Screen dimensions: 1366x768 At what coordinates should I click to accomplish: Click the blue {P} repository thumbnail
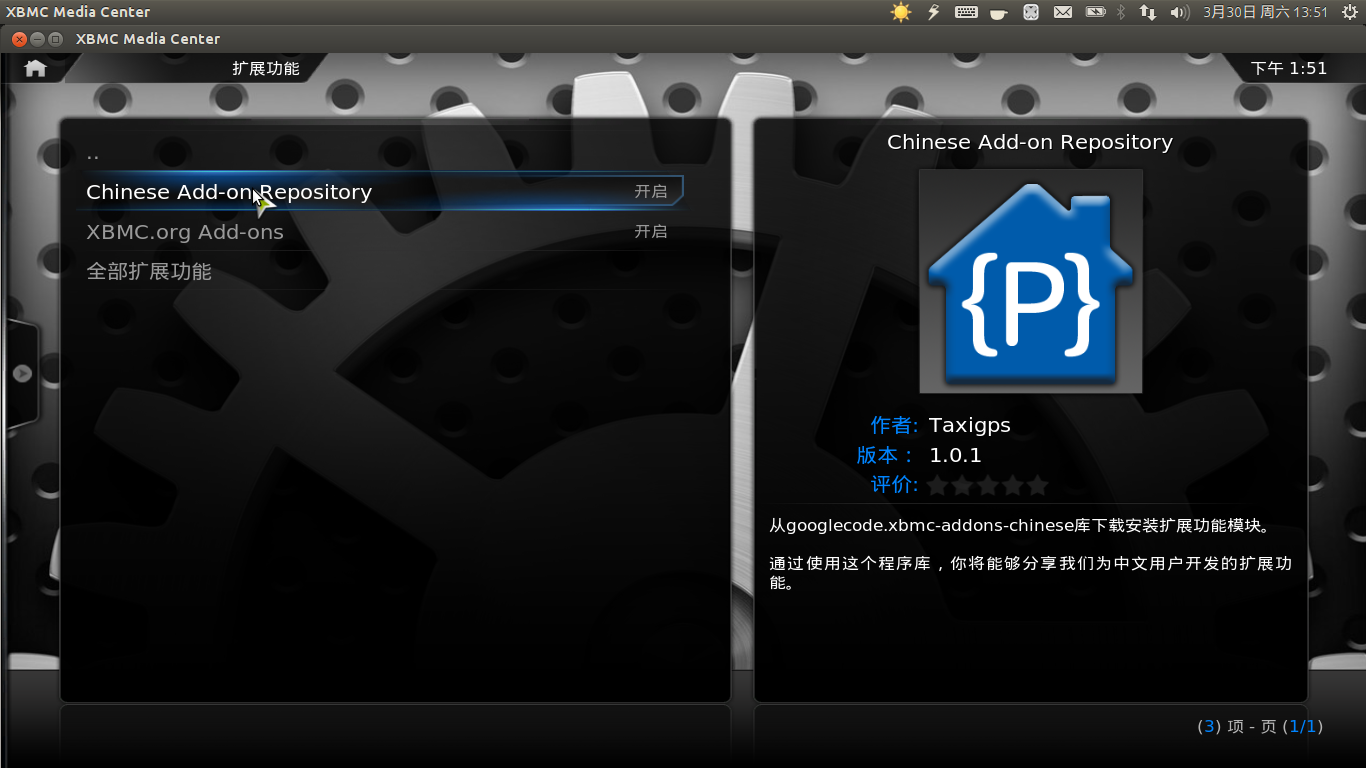point(1030,281)
